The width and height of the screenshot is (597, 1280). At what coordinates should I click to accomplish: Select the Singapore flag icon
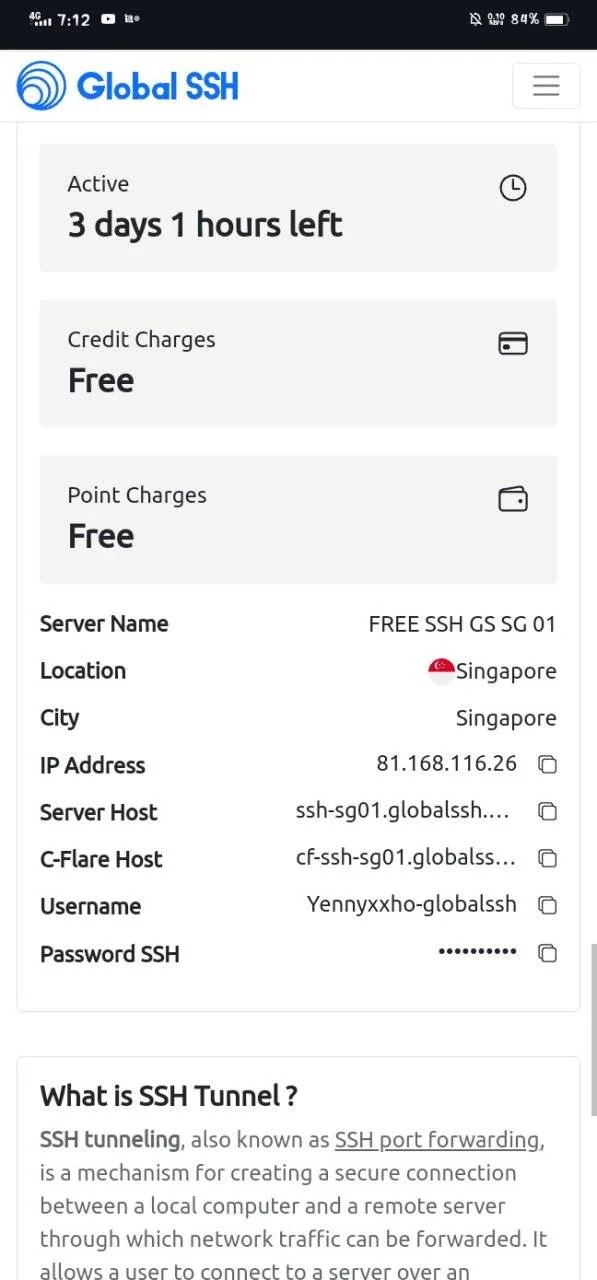(x=441, y=671)
